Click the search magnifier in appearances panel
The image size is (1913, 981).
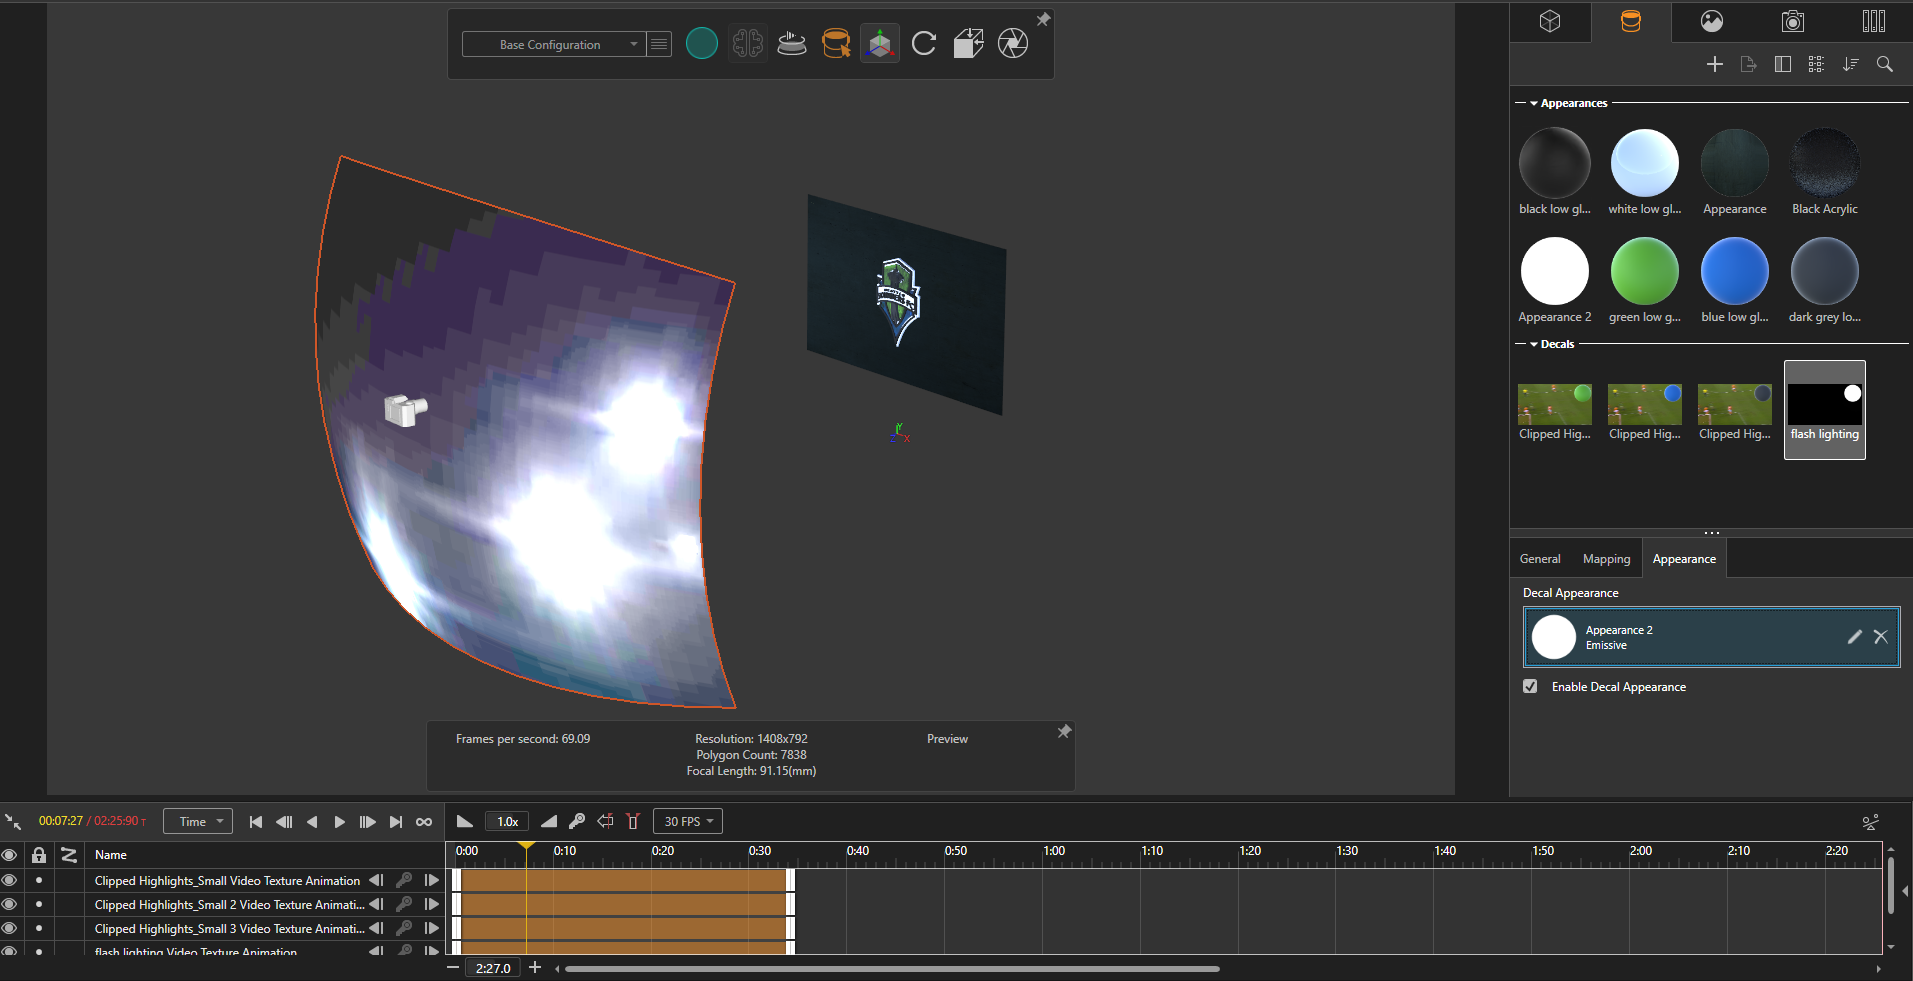point(1885,64)
